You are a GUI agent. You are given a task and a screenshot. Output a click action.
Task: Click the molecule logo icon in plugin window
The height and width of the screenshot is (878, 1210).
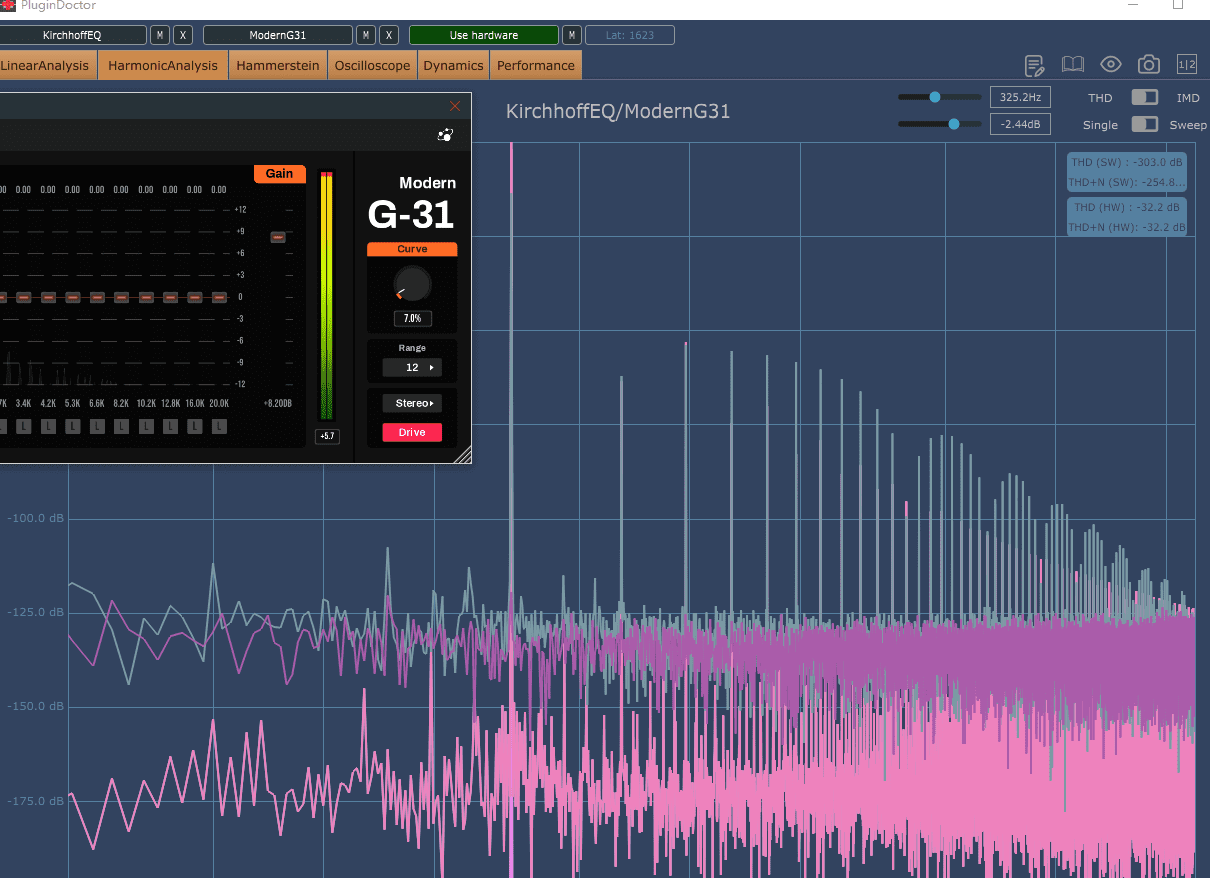click(x=445, y=135)
